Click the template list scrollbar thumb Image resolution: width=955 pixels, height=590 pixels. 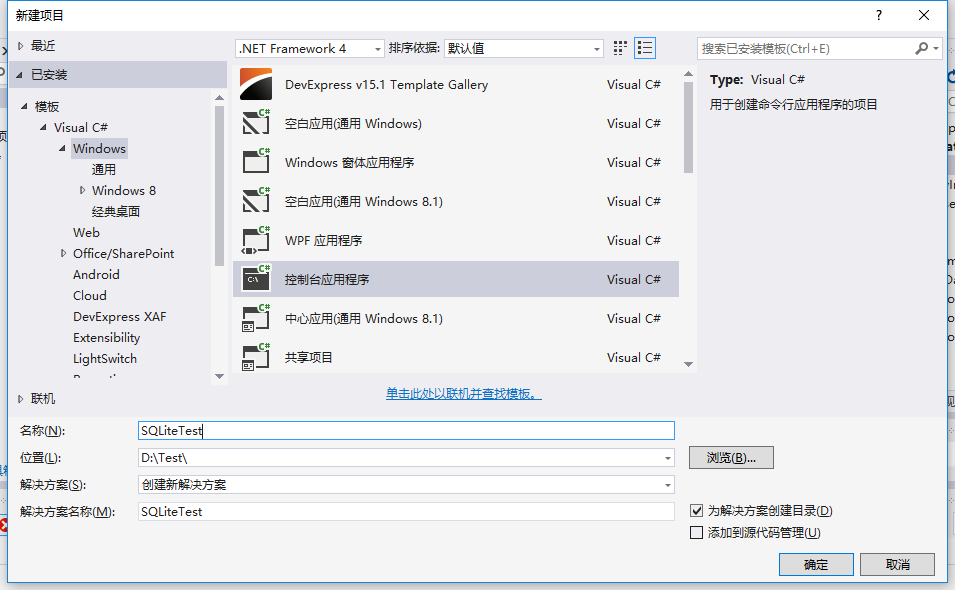pos(688,128)
